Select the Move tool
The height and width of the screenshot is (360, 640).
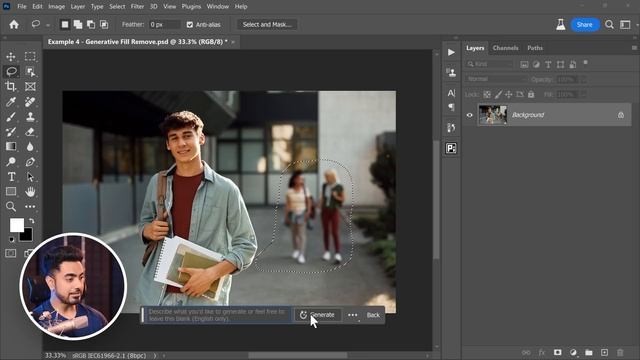11,56
